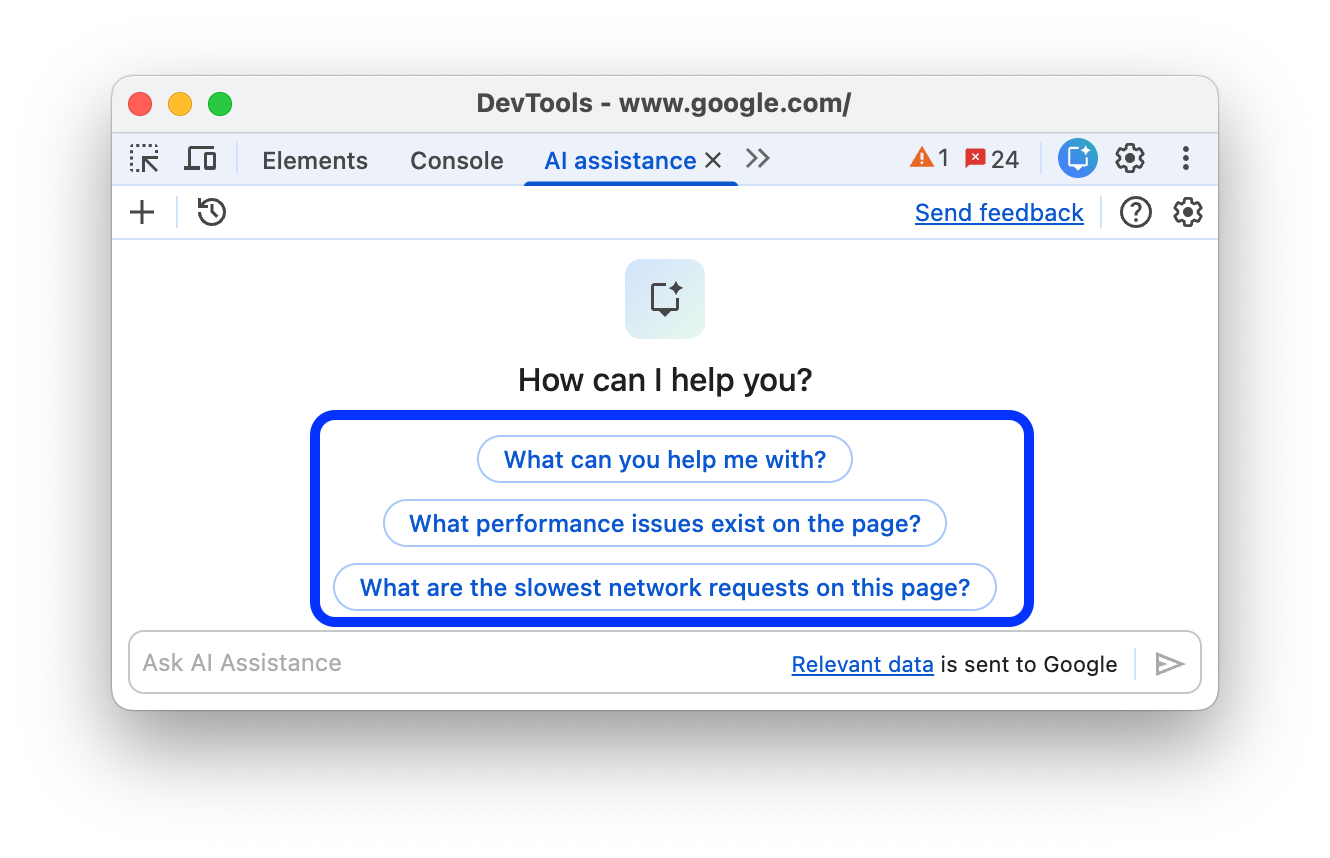Click the Ask AI Assistance input field
The height and width of the screenshot is (858, 1330).
(450, 663)
